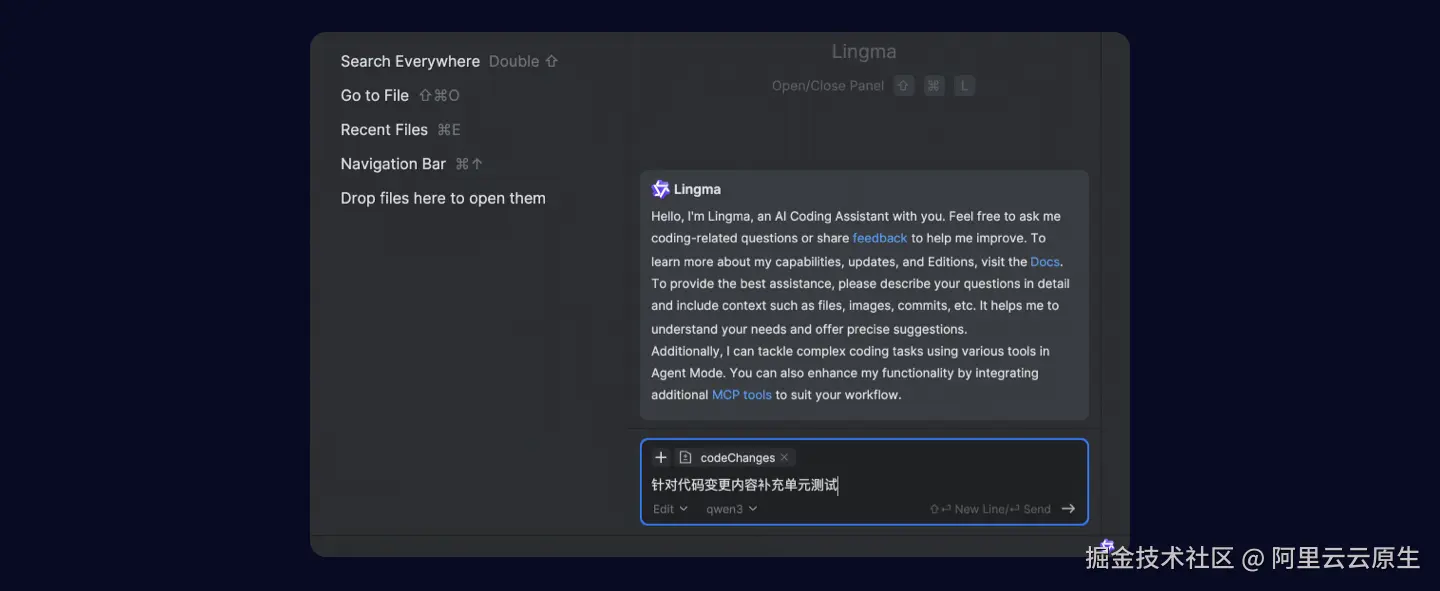Screen dimensions: 1440x591
Task: Click the plus add-context icon
Action: tap(660, 457)
